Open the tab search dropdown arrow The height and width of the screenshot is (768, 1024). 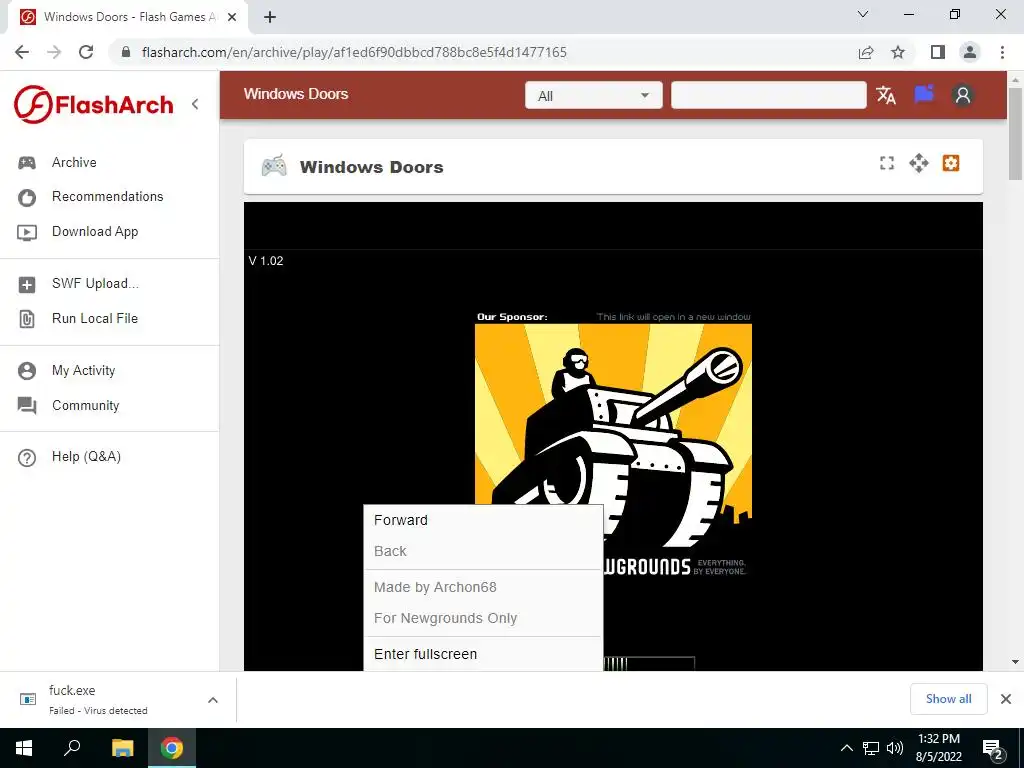coord(863,14)
